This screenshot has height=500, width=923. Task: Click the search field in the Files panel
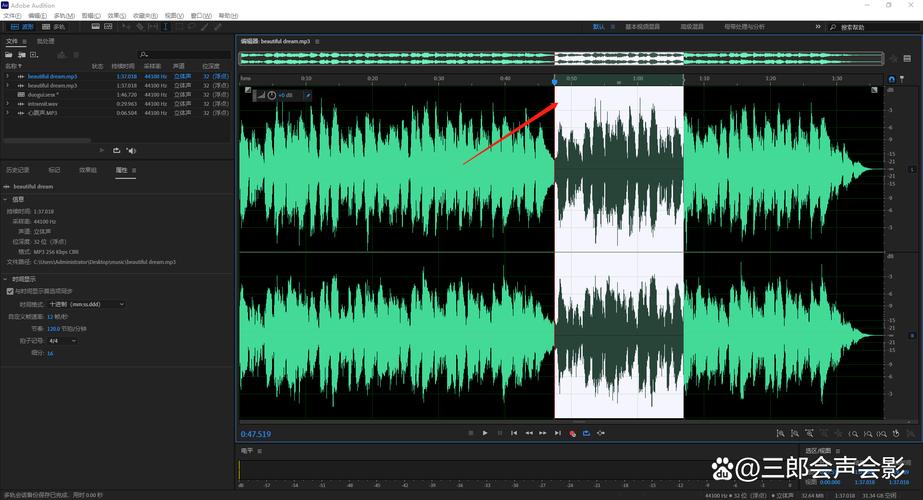[x=182, y=55]
